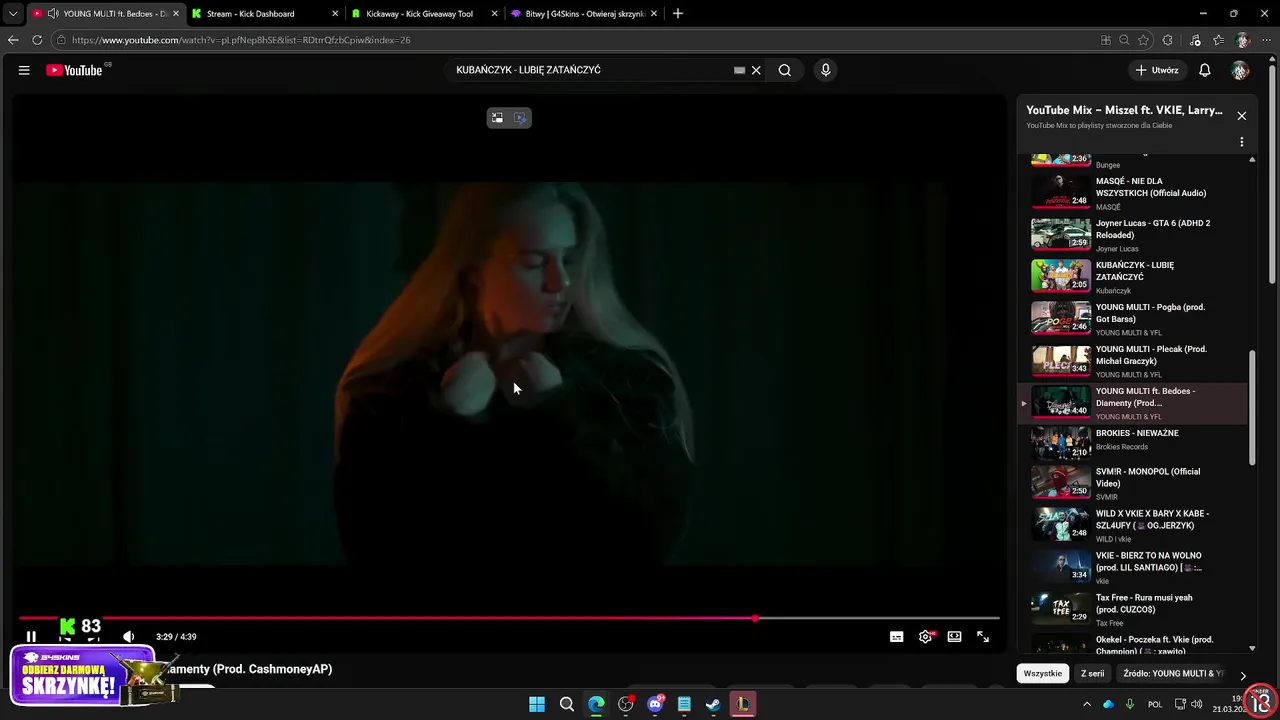Open the browser tab list dropdown
This screenshot has width=1280, height=720.
pos(12,14)
